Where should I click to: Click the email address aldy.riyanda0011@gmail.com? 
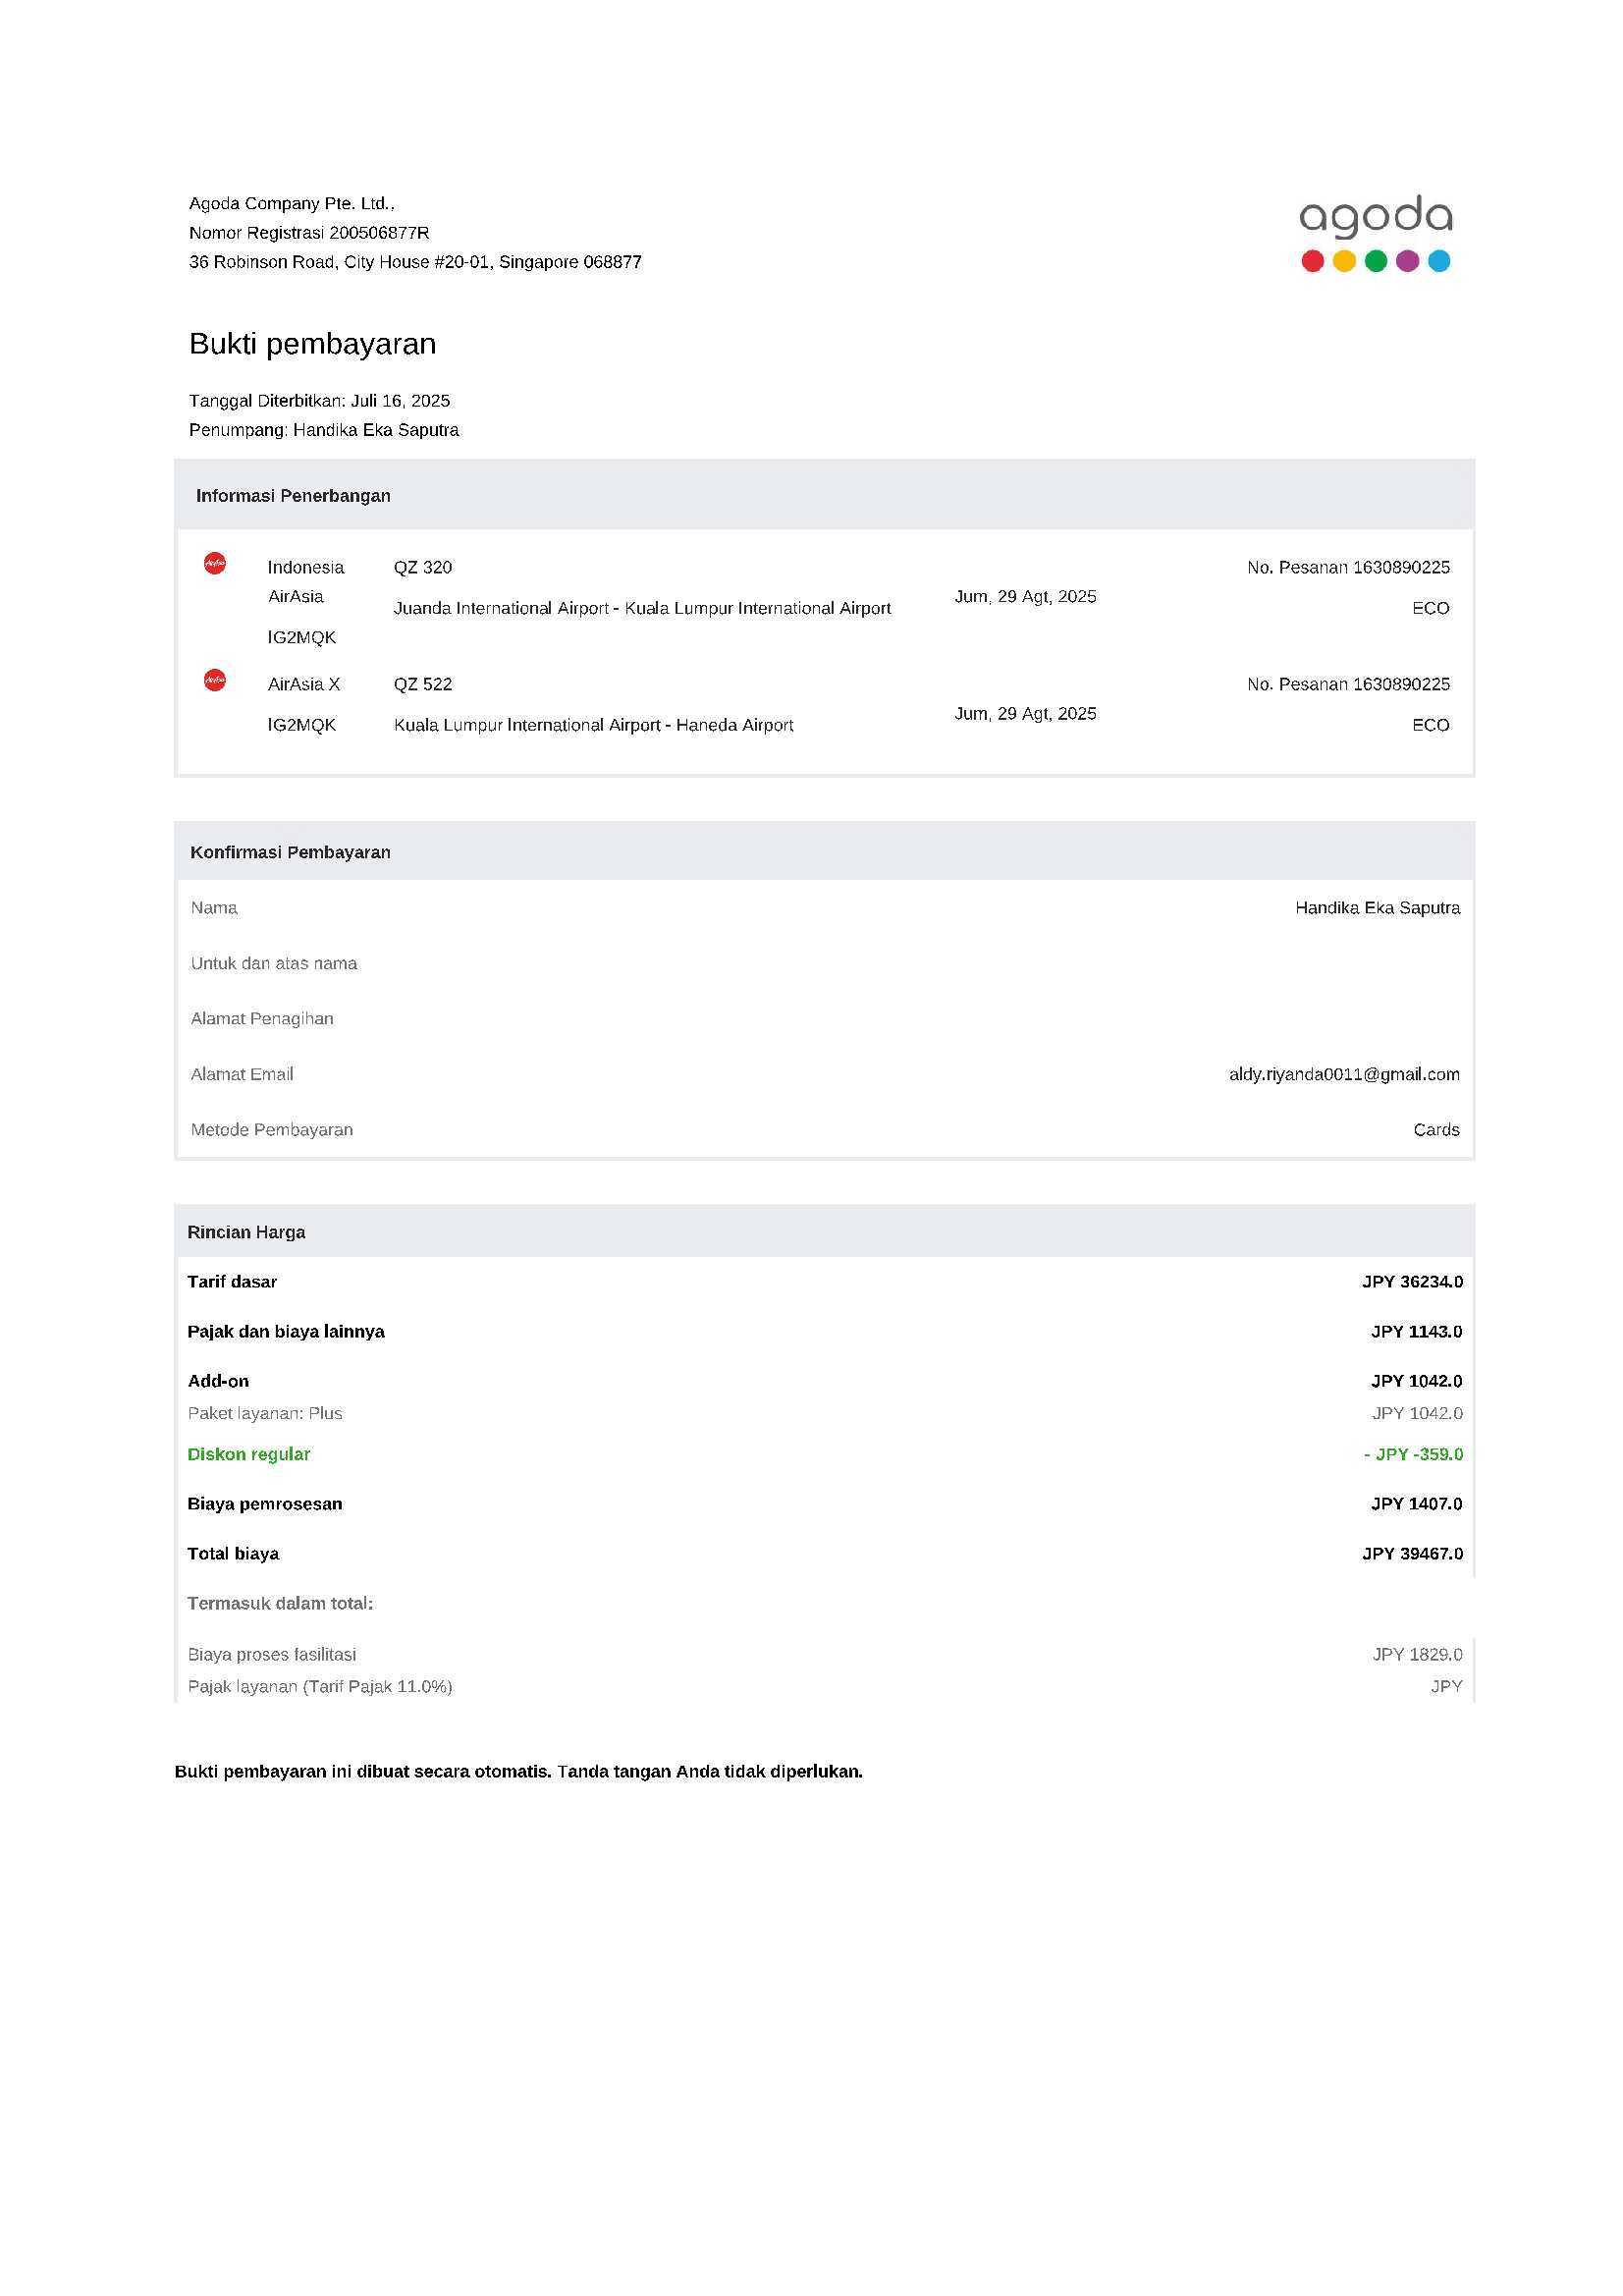(1344, 1074)
